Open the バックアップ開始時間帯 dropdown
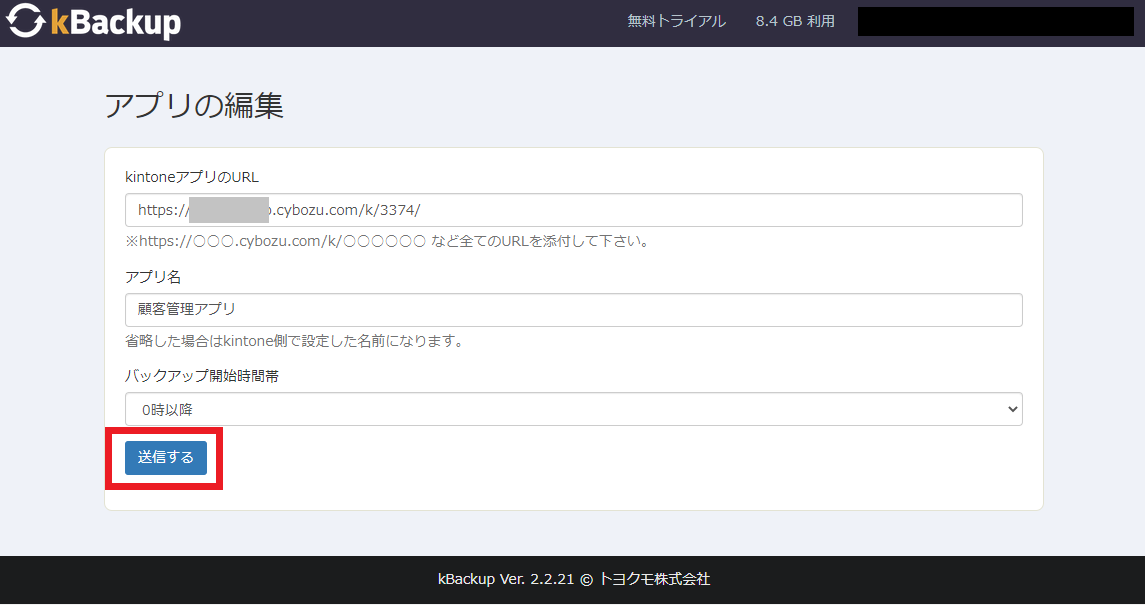 (573, 409)
